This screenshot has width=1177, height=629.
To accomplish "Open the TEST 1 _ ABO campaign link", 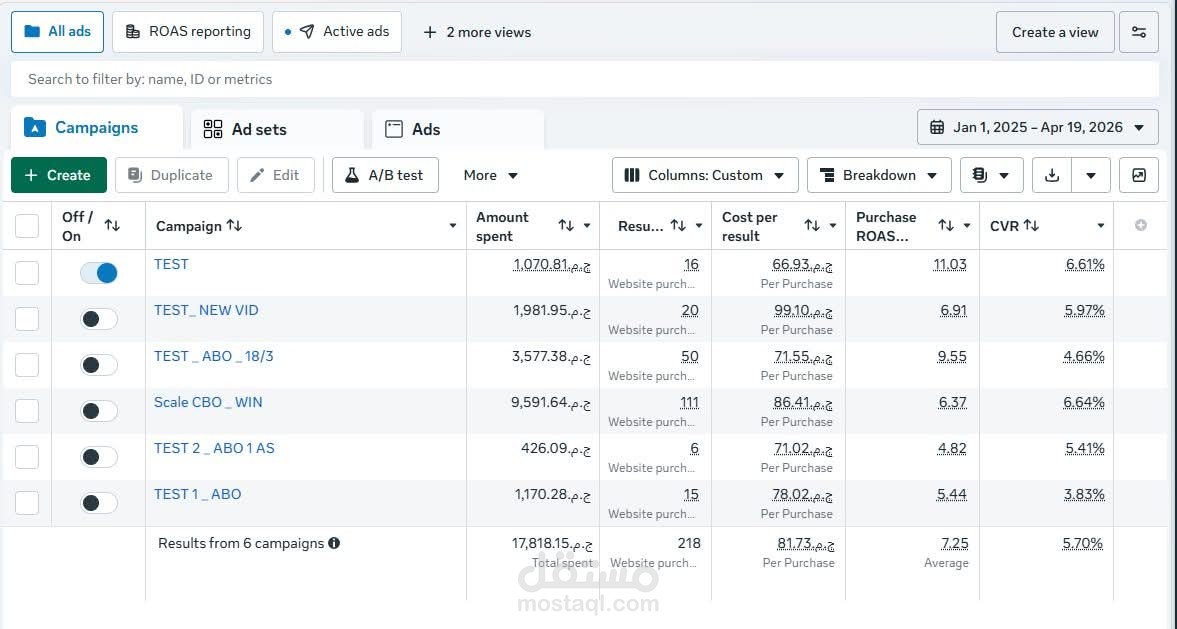I will tap(197, 494).
